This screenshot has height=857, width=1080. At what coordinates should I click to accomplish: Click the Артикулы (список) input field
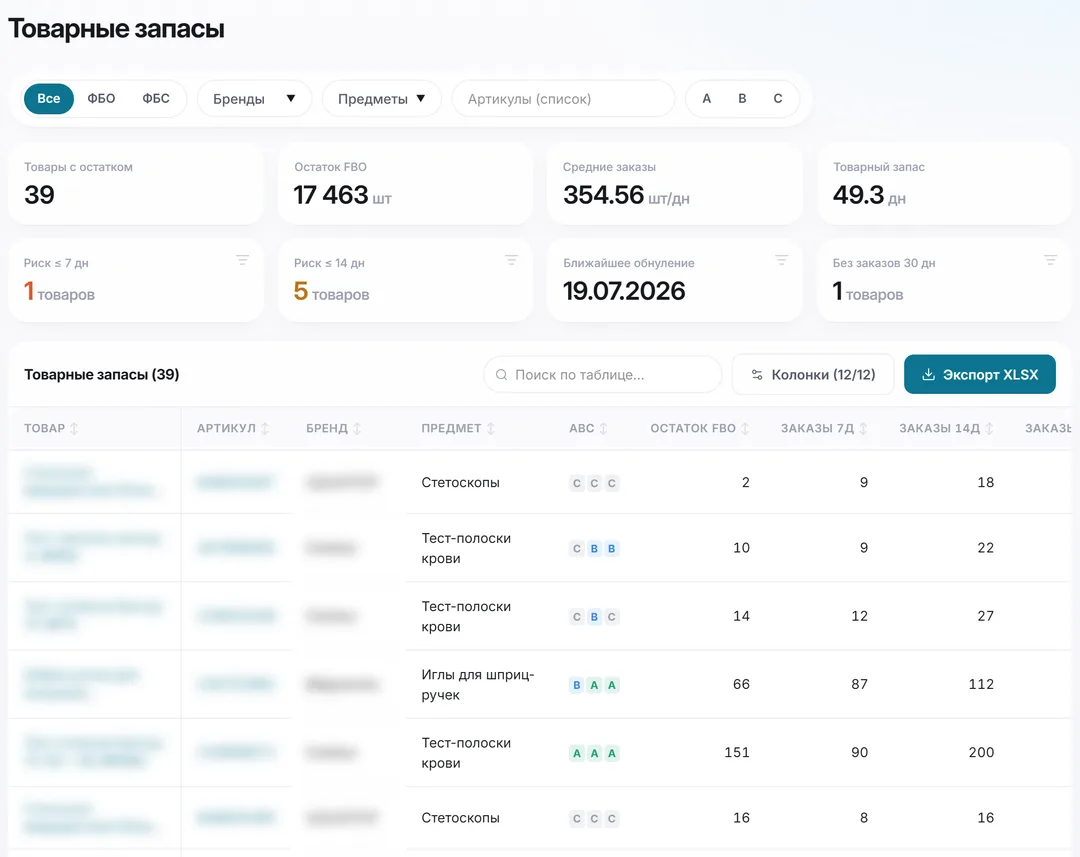click(x=563, y=99)
